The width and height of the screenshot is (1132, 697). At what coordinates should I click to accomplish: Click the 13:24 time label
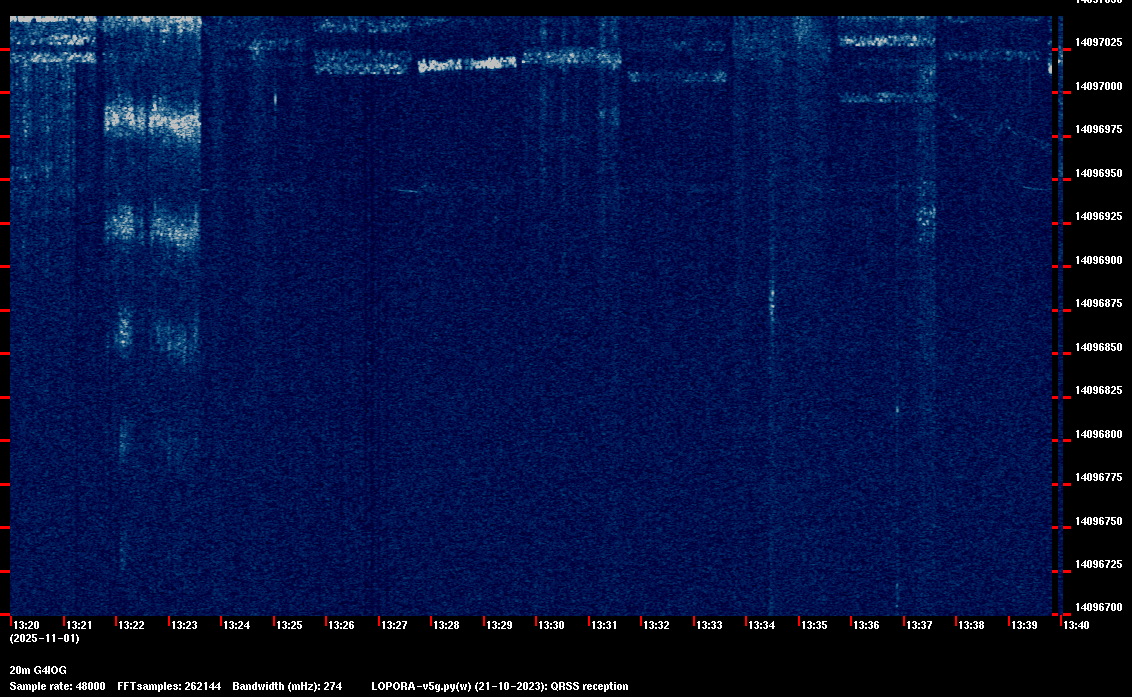tap(237, 625)
